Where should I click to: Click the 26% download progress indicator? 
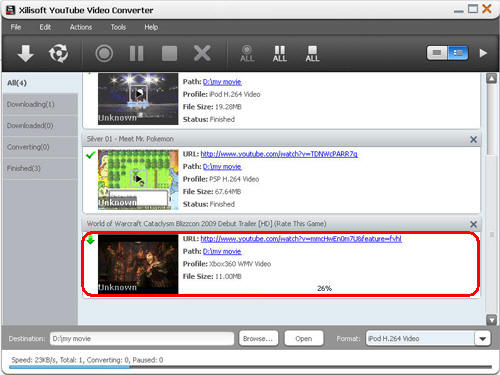(324, 288)
